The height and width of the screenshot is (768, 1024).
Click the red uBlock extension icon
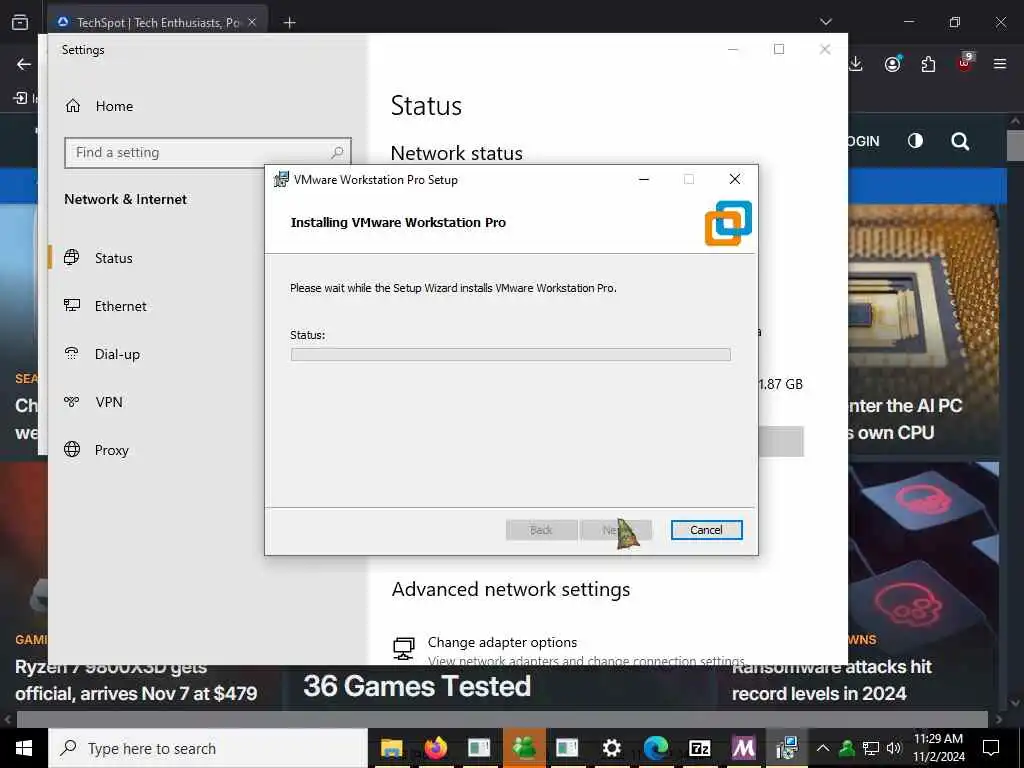(965, 63)
